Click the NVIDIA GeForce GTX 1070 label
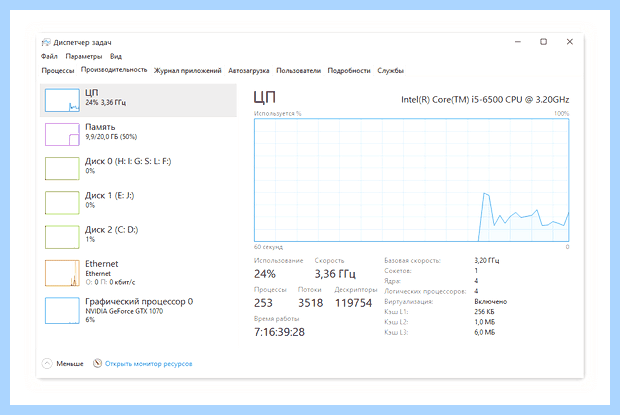Viewport: 620px width, 415px height. click(x=124, y=311)
